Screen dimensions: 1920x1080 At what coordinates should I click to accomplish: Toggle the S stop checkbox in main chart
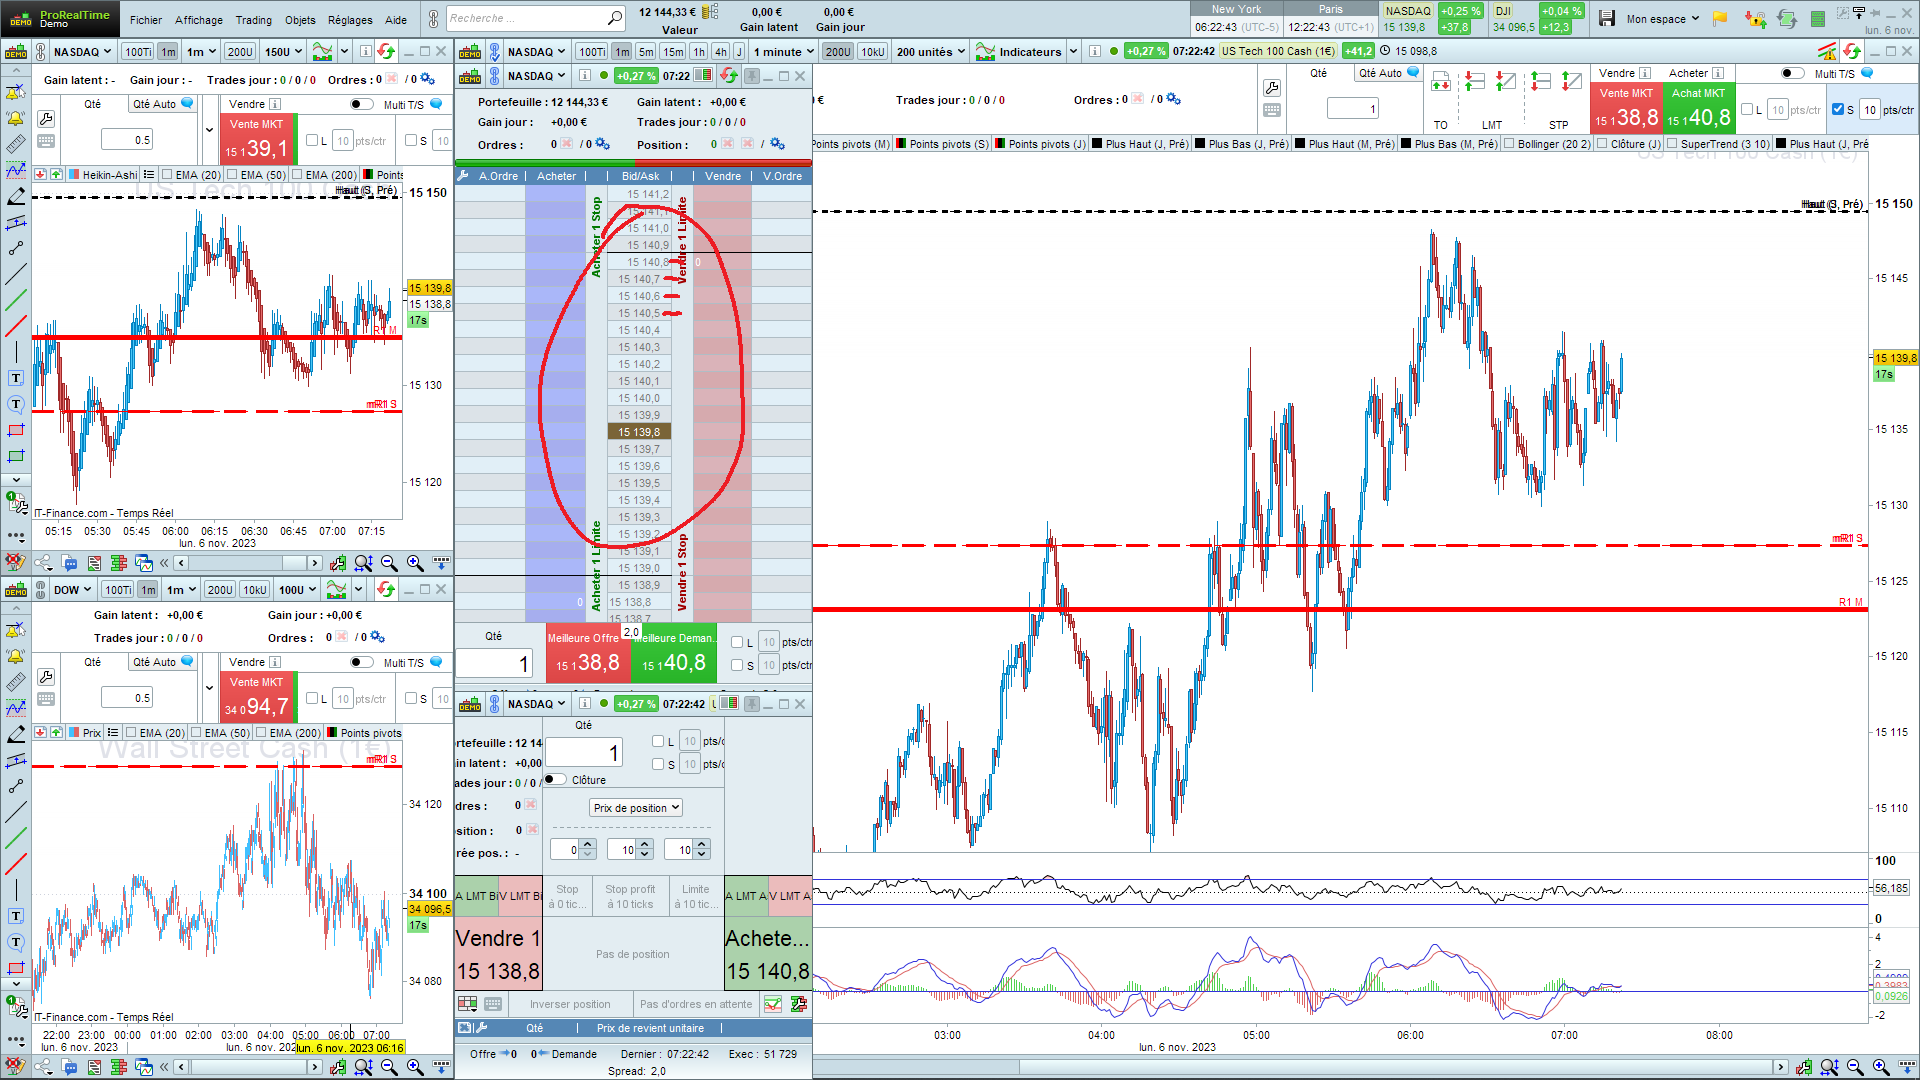pos(1838,110)
